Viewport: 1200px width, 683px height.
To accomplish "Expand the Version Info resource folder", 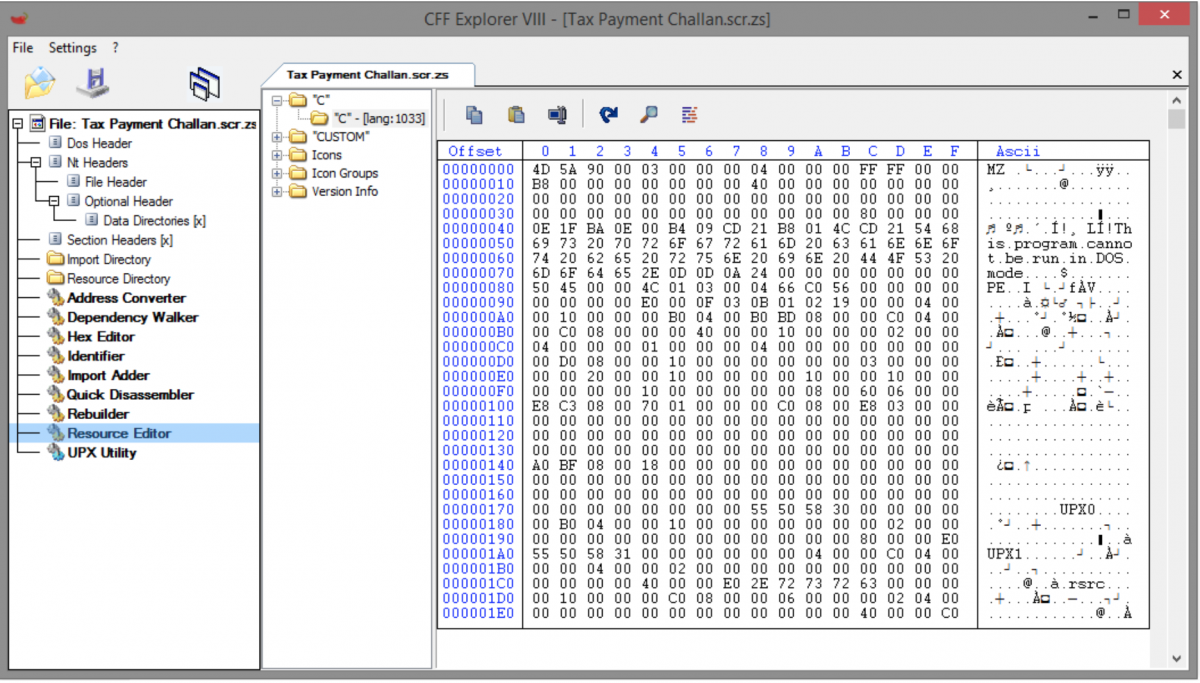I will tap(277, 192).
